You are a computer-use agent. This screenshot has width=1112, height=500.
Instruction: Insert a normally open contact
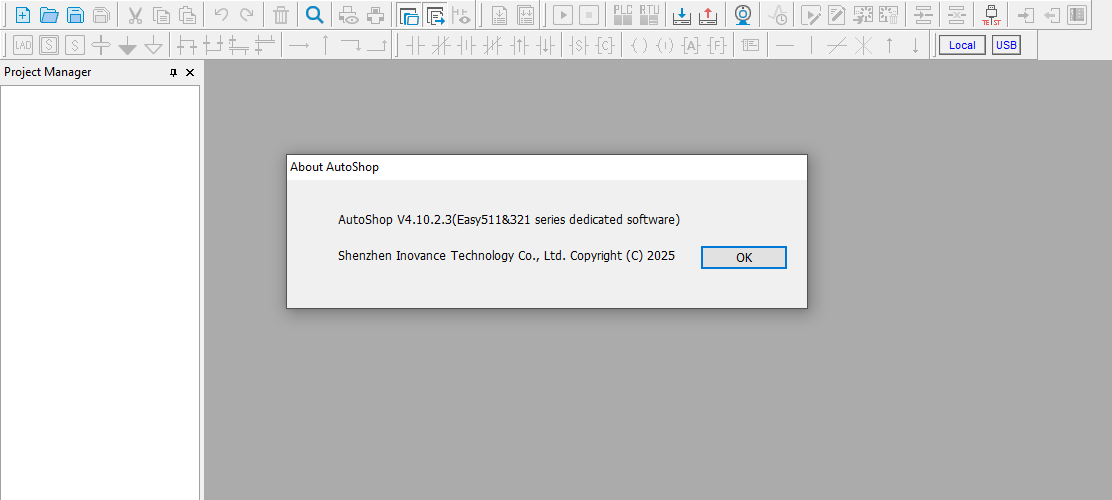point(415,45)
